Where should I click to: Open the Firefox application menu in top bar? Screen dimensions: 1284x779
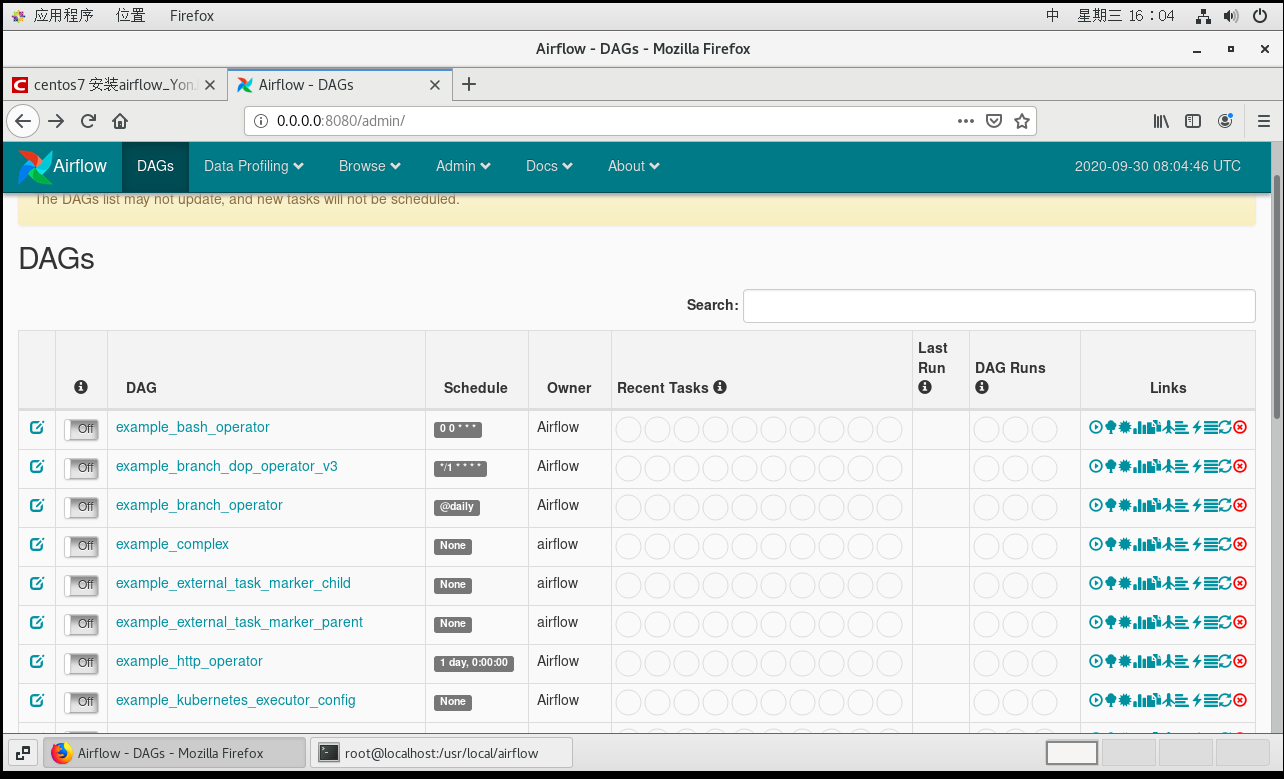click(x=192, y=16)
